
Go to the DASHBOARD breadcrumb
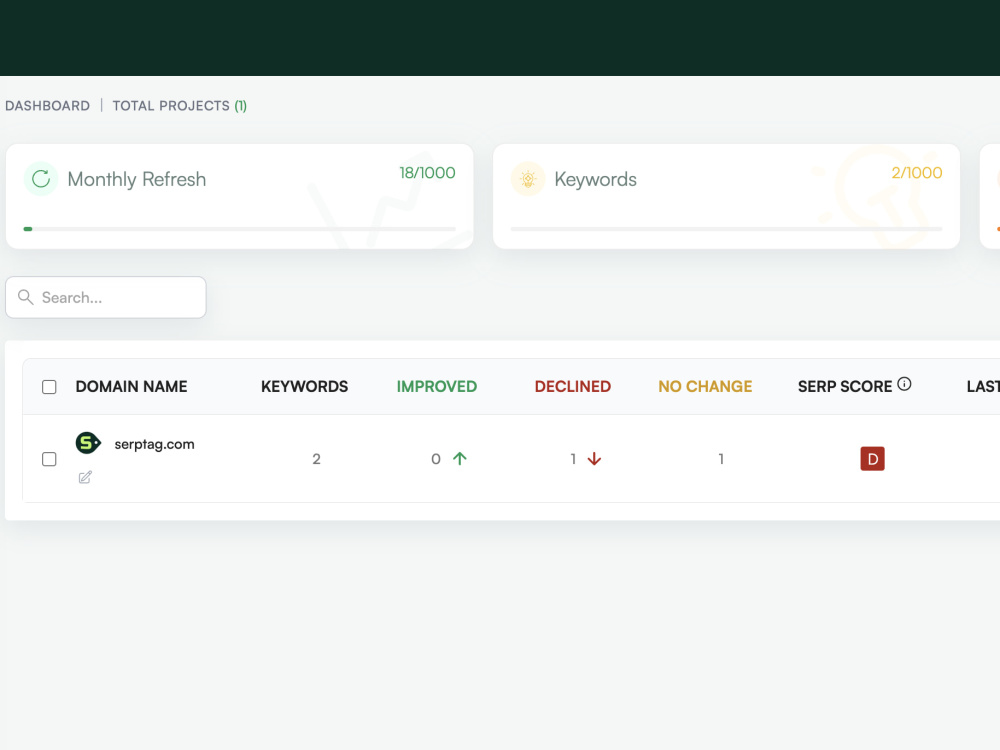click(47, 106)
